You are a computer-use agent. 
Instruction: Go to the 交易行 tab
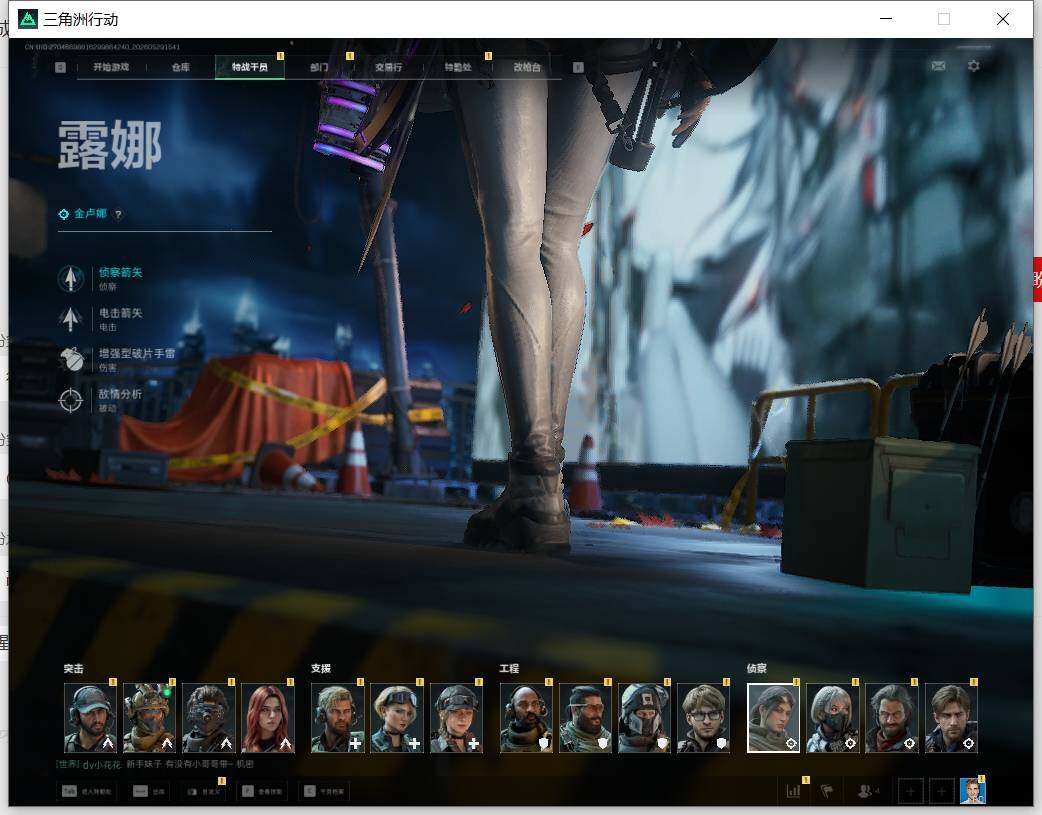pyautogui.click(x=388, y=67)
